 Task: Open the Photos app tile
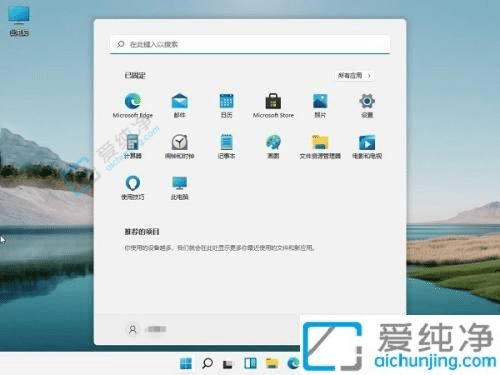(x=320, y=105)
